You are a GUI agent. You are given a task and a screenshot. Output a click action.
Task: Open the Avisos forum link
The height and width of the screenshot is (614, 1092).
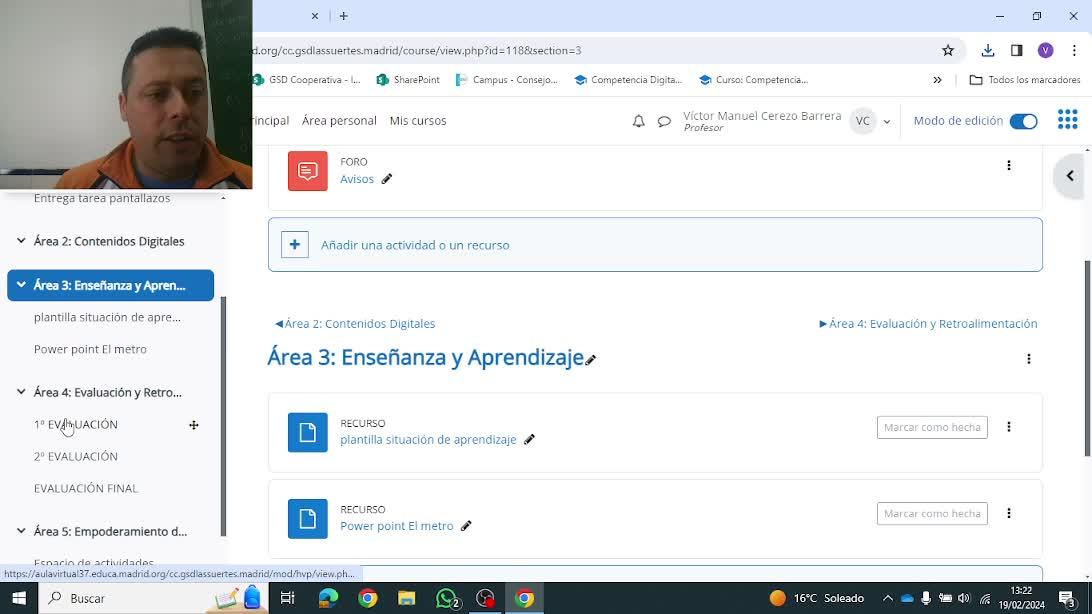pos(357,179)
